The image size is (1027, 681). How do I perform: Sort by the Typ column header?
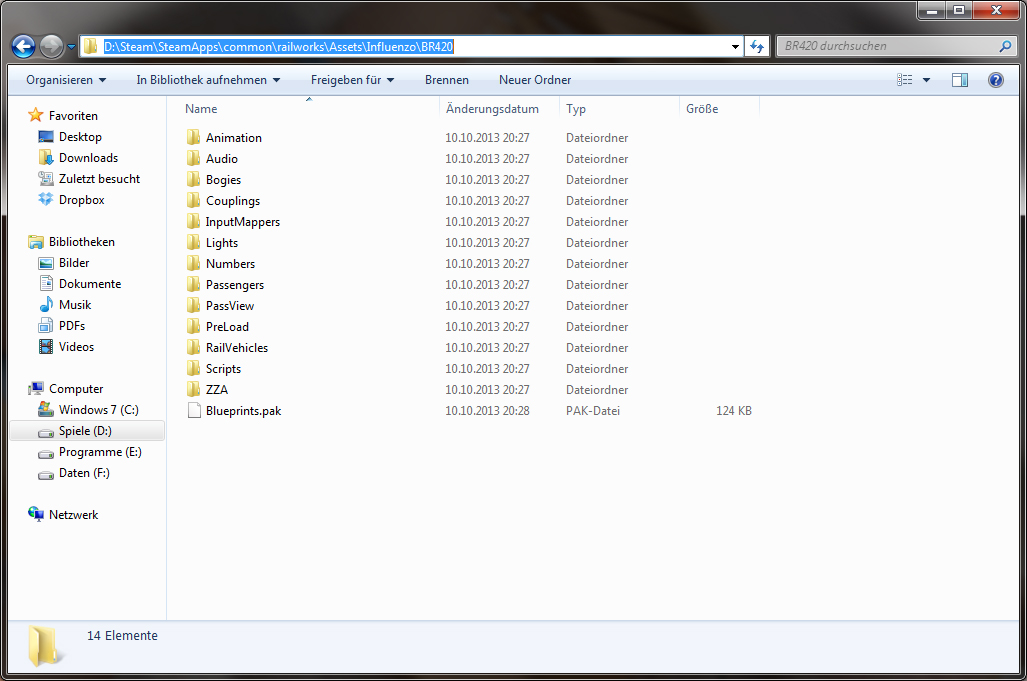click(619, 109)
